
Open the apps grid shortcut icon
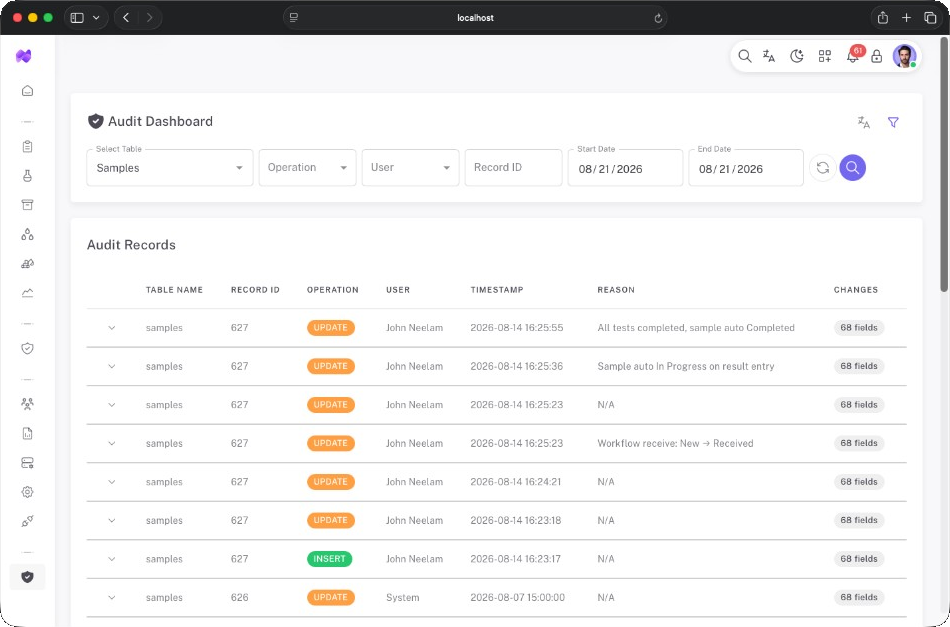[x=825, y=56]
